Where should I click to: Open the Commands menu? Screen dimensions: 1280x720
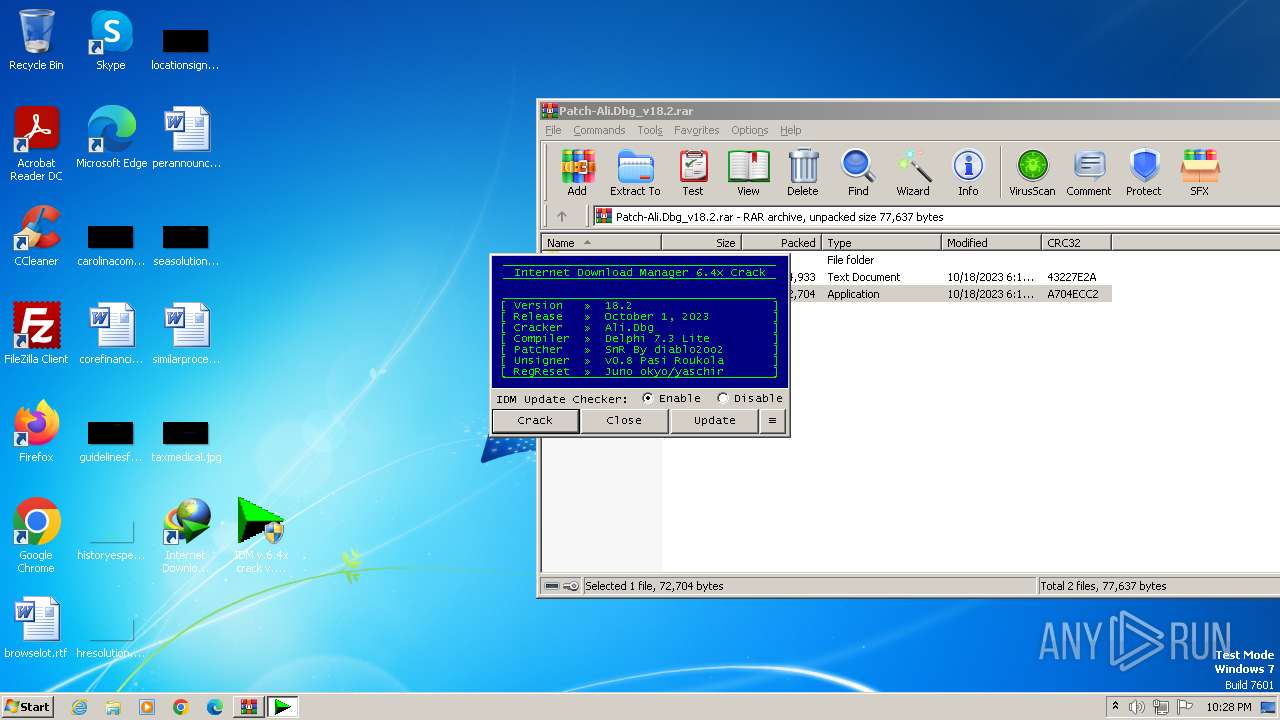click(x=599, y=130)
